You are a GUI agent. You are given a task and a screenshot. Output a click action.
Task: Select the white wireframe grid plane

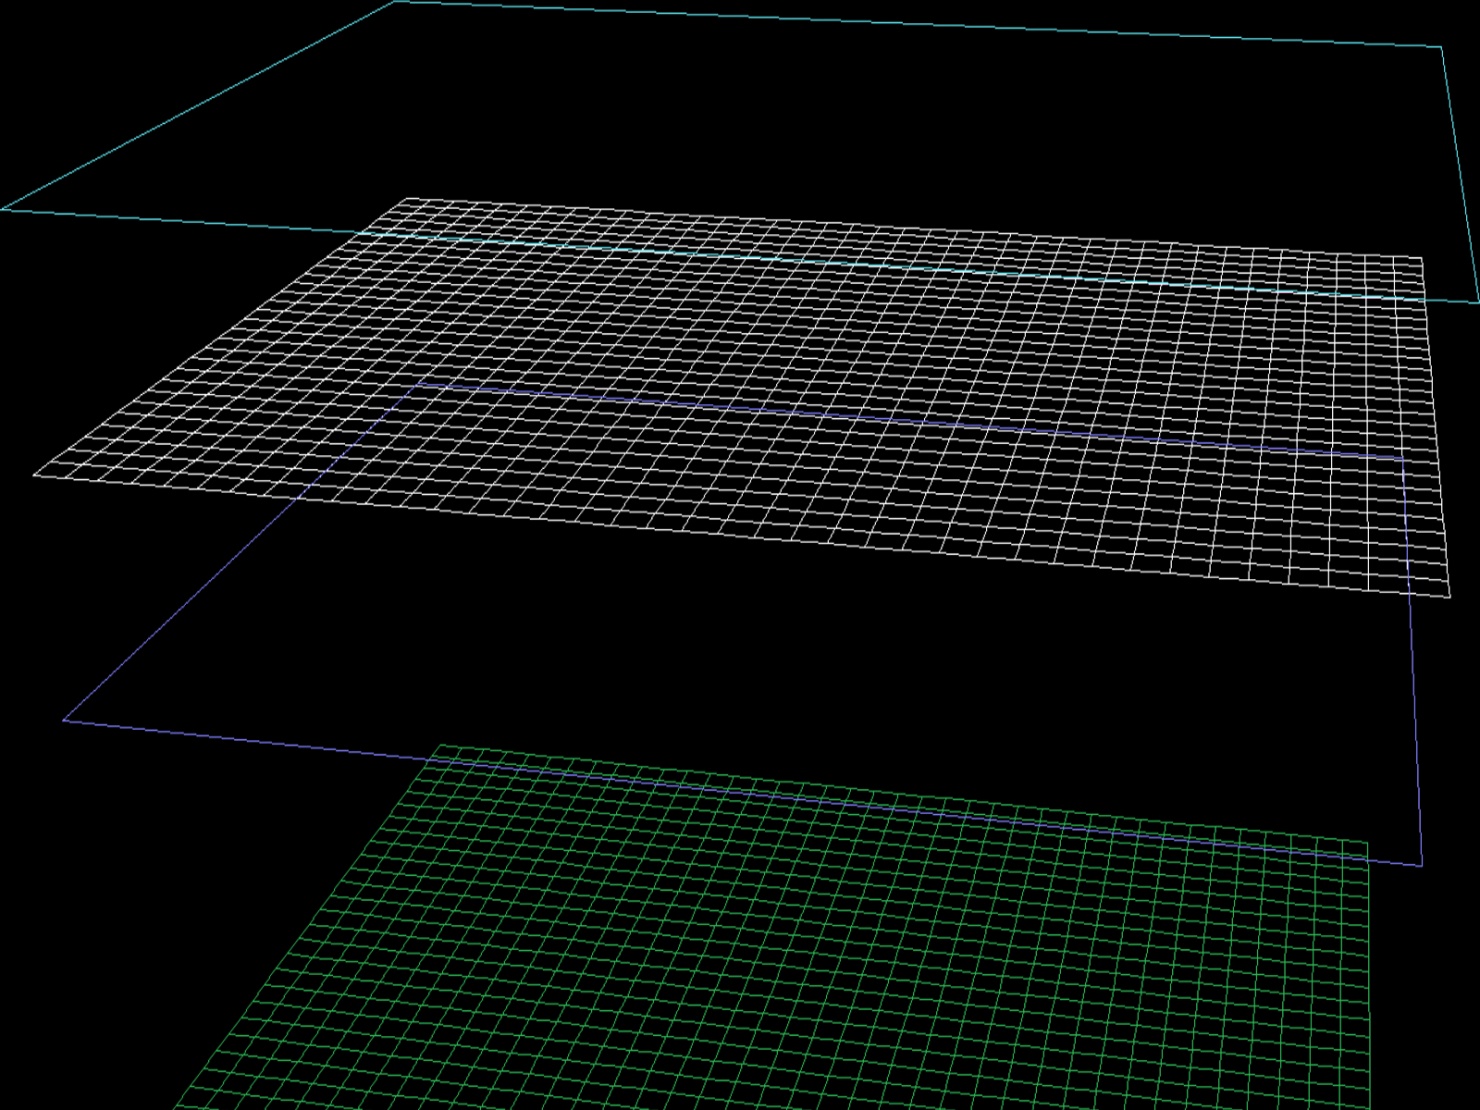click(x=742, y=398)
